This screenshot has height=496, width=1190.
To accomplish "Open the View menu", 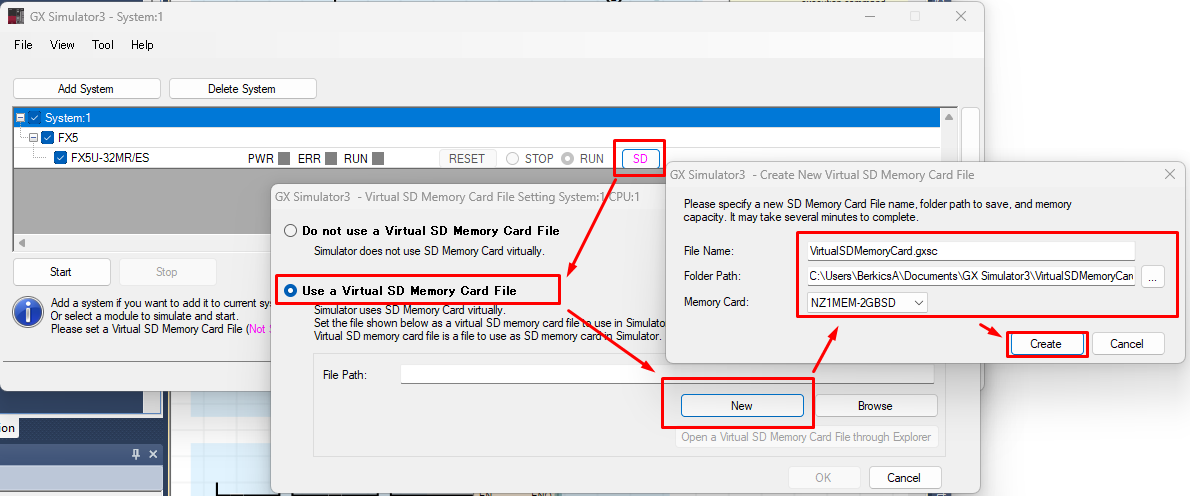I will point(62,45).
